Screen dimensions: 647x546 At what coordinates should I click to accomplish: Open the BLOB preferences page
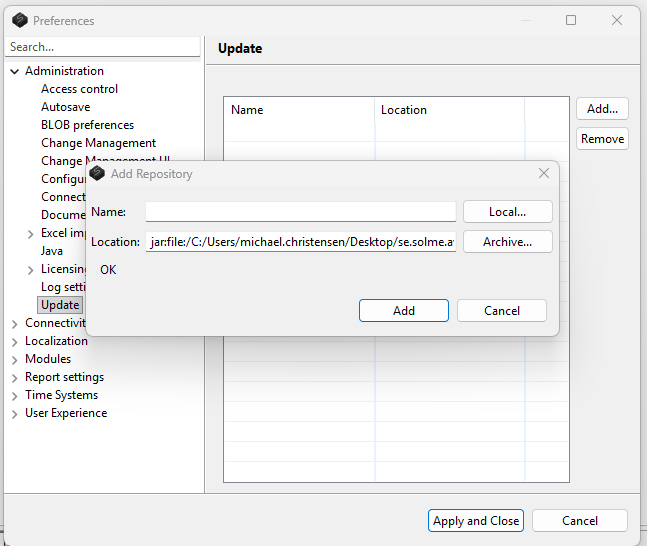coord(87,125)
